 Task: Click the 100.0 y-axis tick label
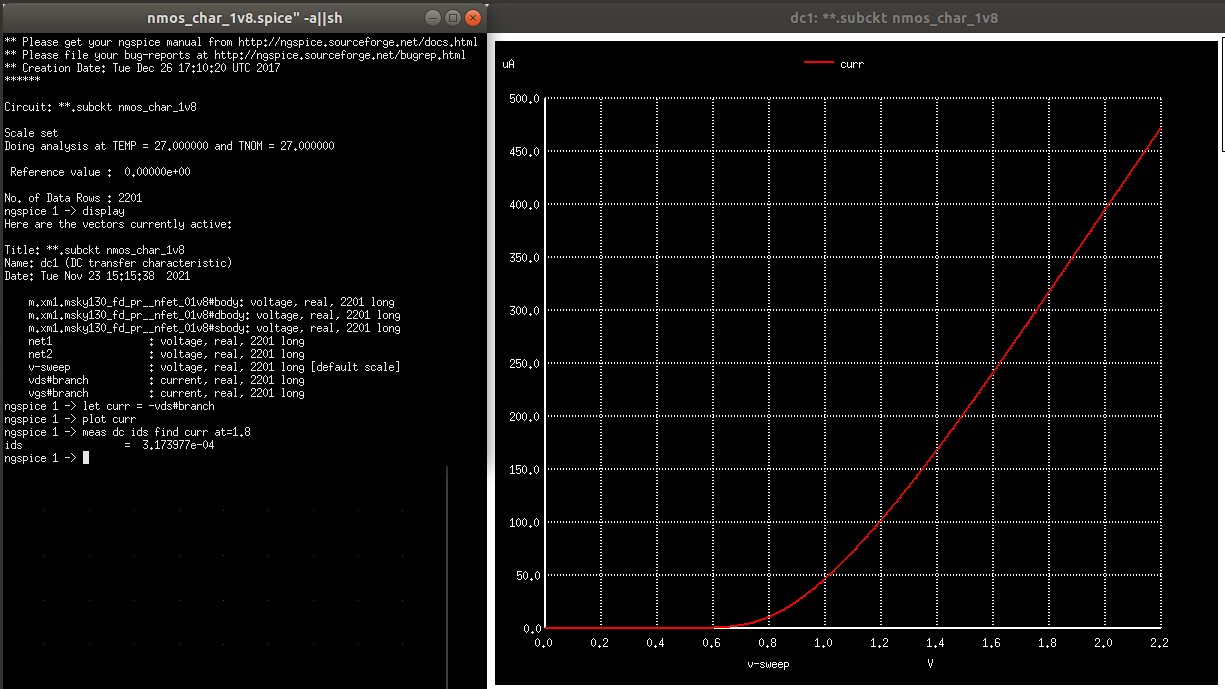[x=524, y=522]
